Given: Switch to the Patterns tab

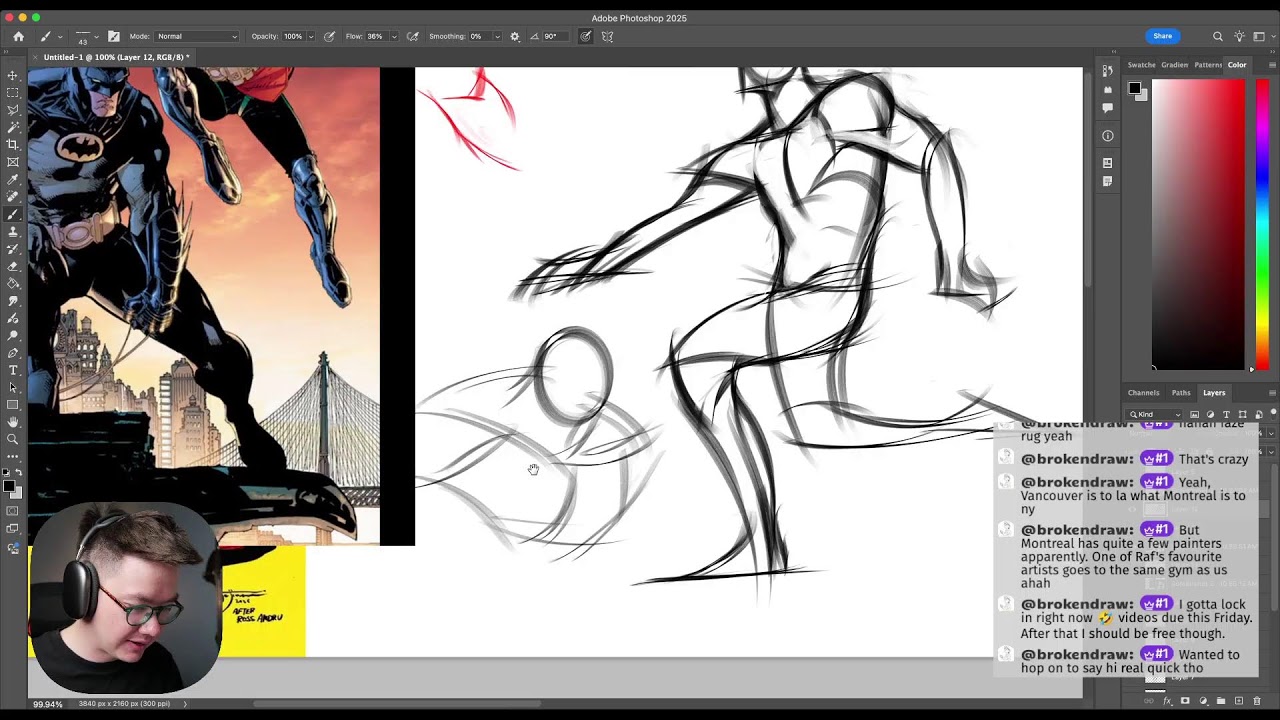Looking at the screenshot, I should pos(1207,65).
